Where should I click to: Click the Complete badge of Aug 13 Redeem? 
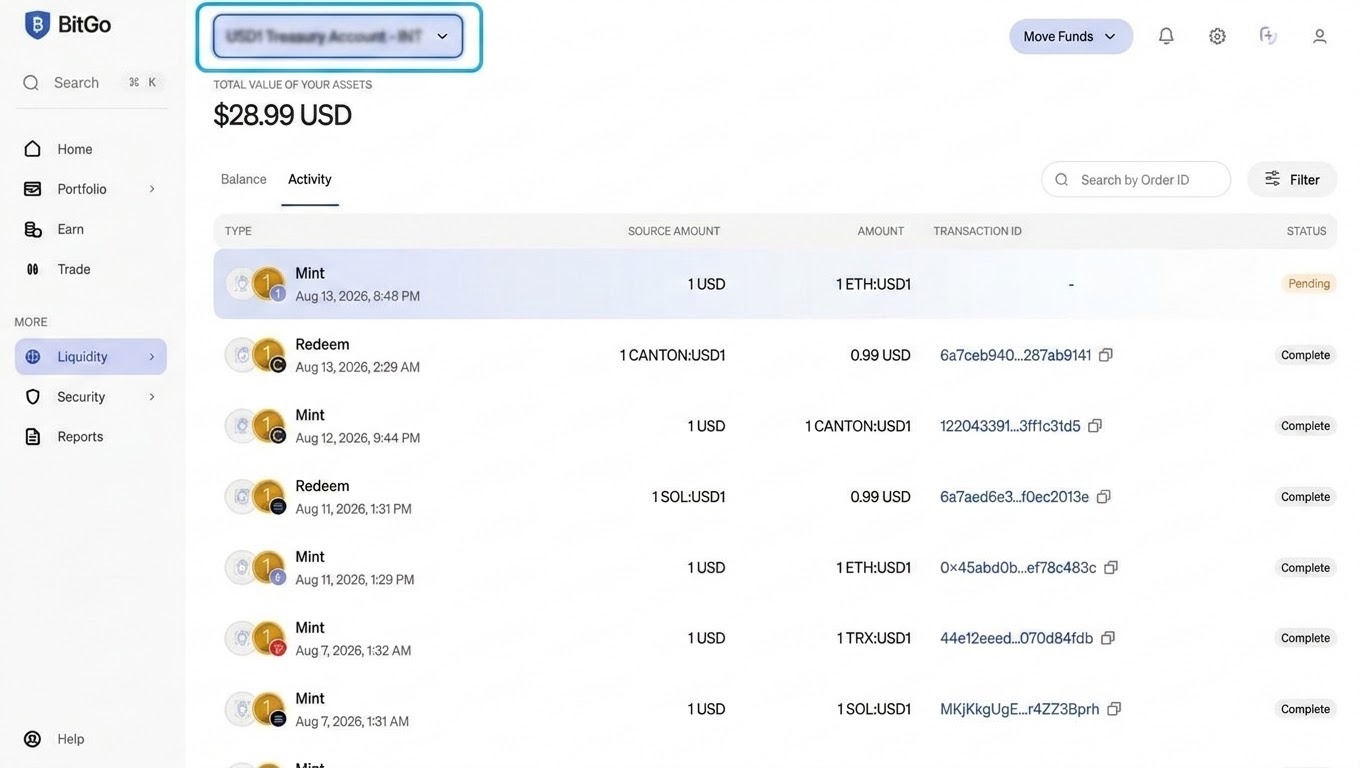(x=1305, y=355)
